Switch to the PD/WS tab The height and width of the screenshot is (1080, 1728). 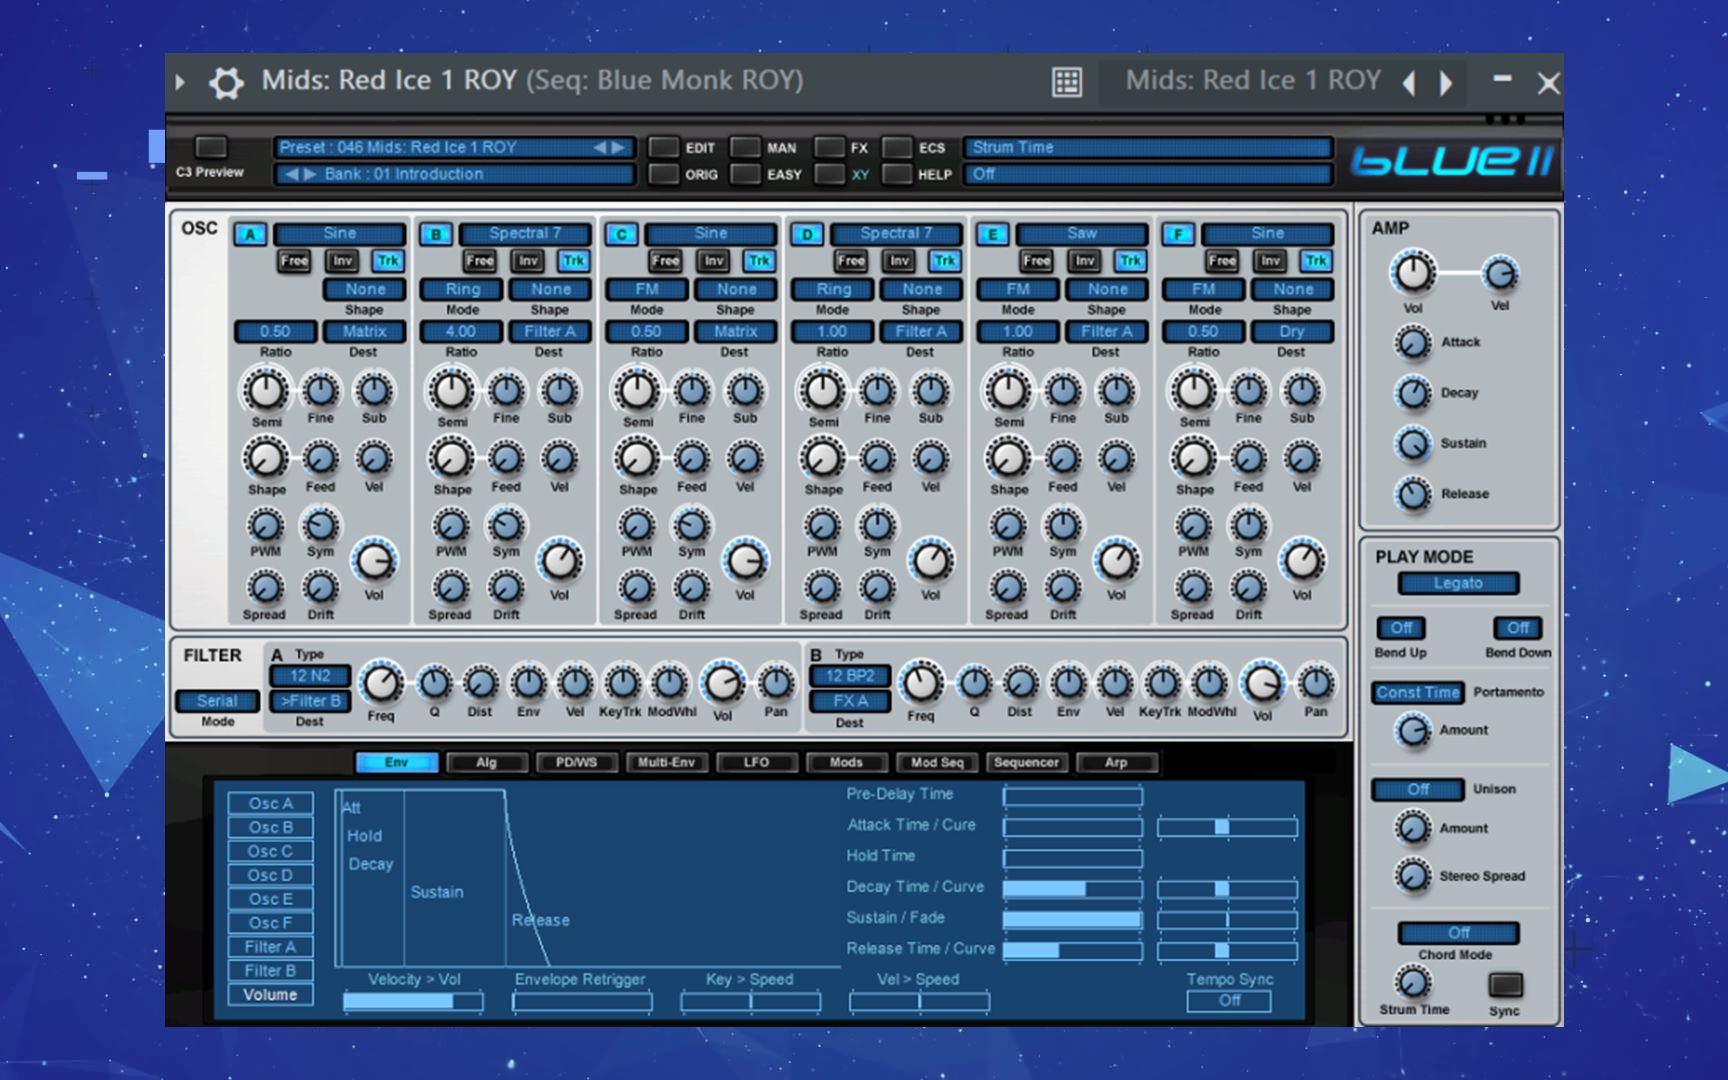[x=576, y=763]
